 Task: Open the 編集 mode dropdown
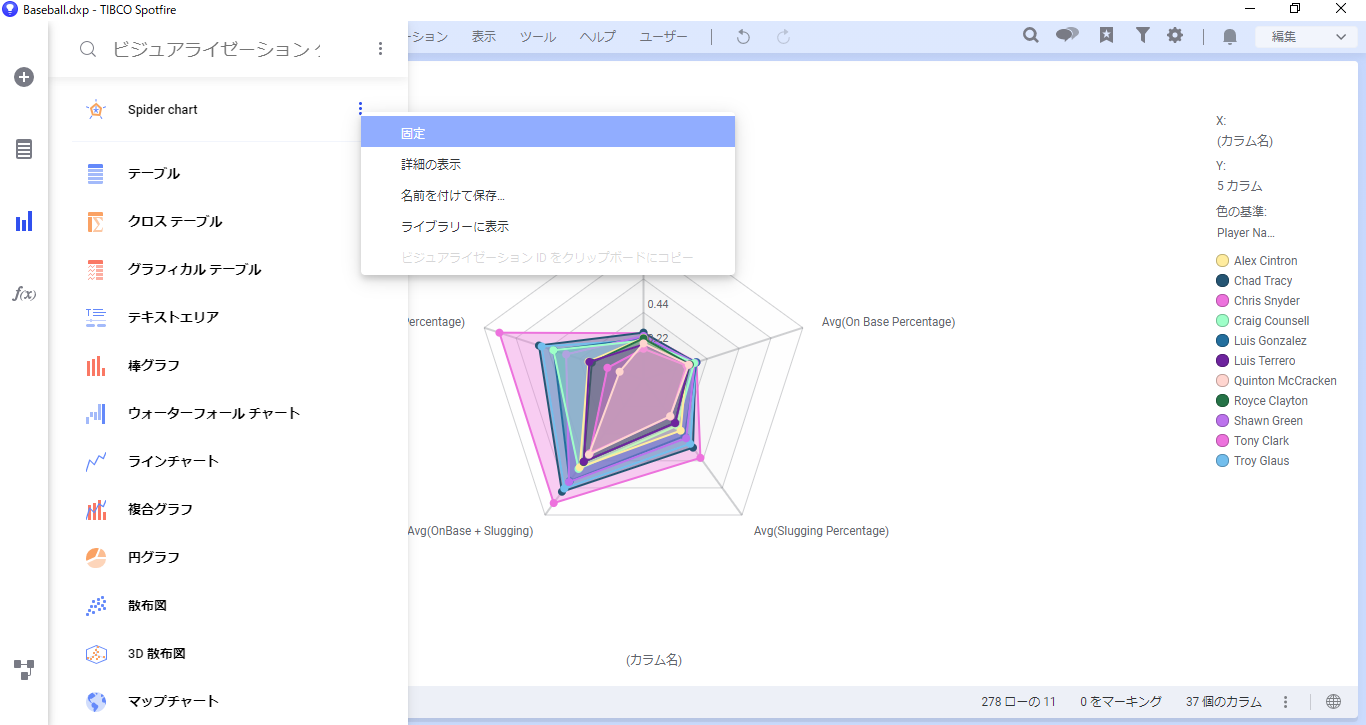pyautogui.click(x=1306, y=37)
